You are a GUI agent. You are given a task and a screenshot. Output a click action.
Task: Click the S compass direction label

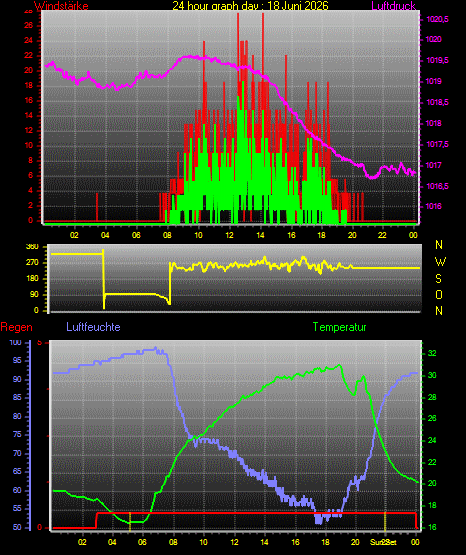(438, 279)
